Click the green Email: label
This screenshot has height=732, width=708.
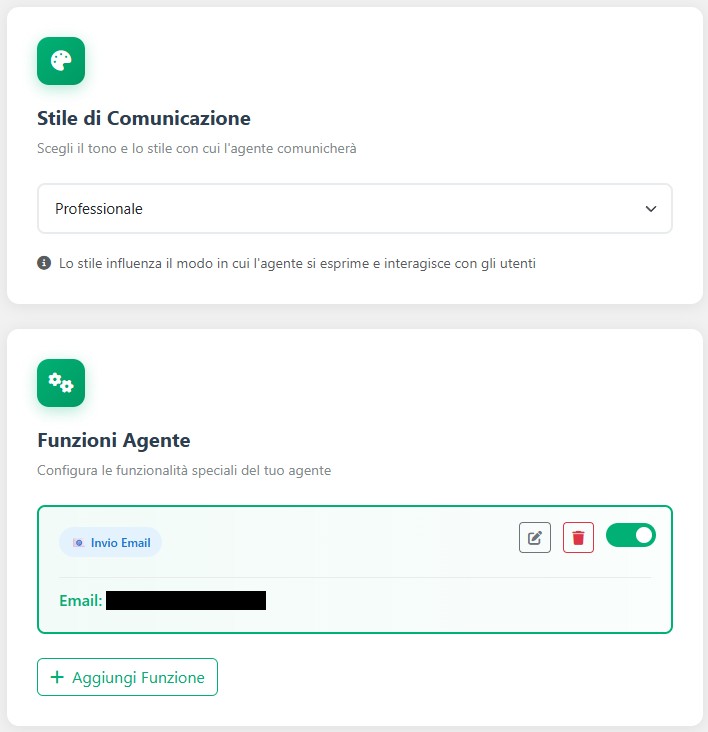point(81,601)
